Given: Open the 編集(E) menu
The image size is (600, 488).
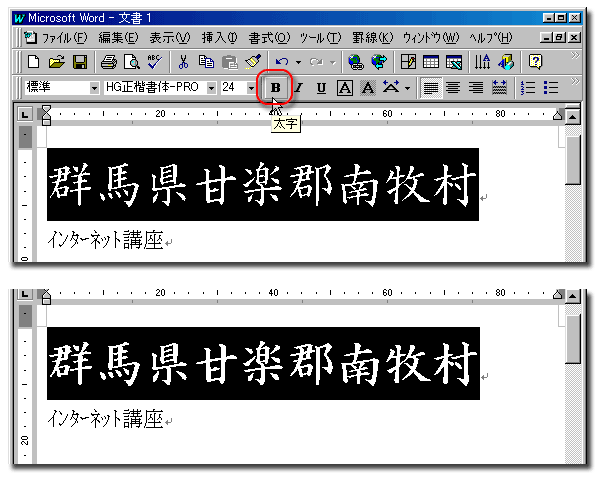Looking at the screenshot, I should (118, 38).
